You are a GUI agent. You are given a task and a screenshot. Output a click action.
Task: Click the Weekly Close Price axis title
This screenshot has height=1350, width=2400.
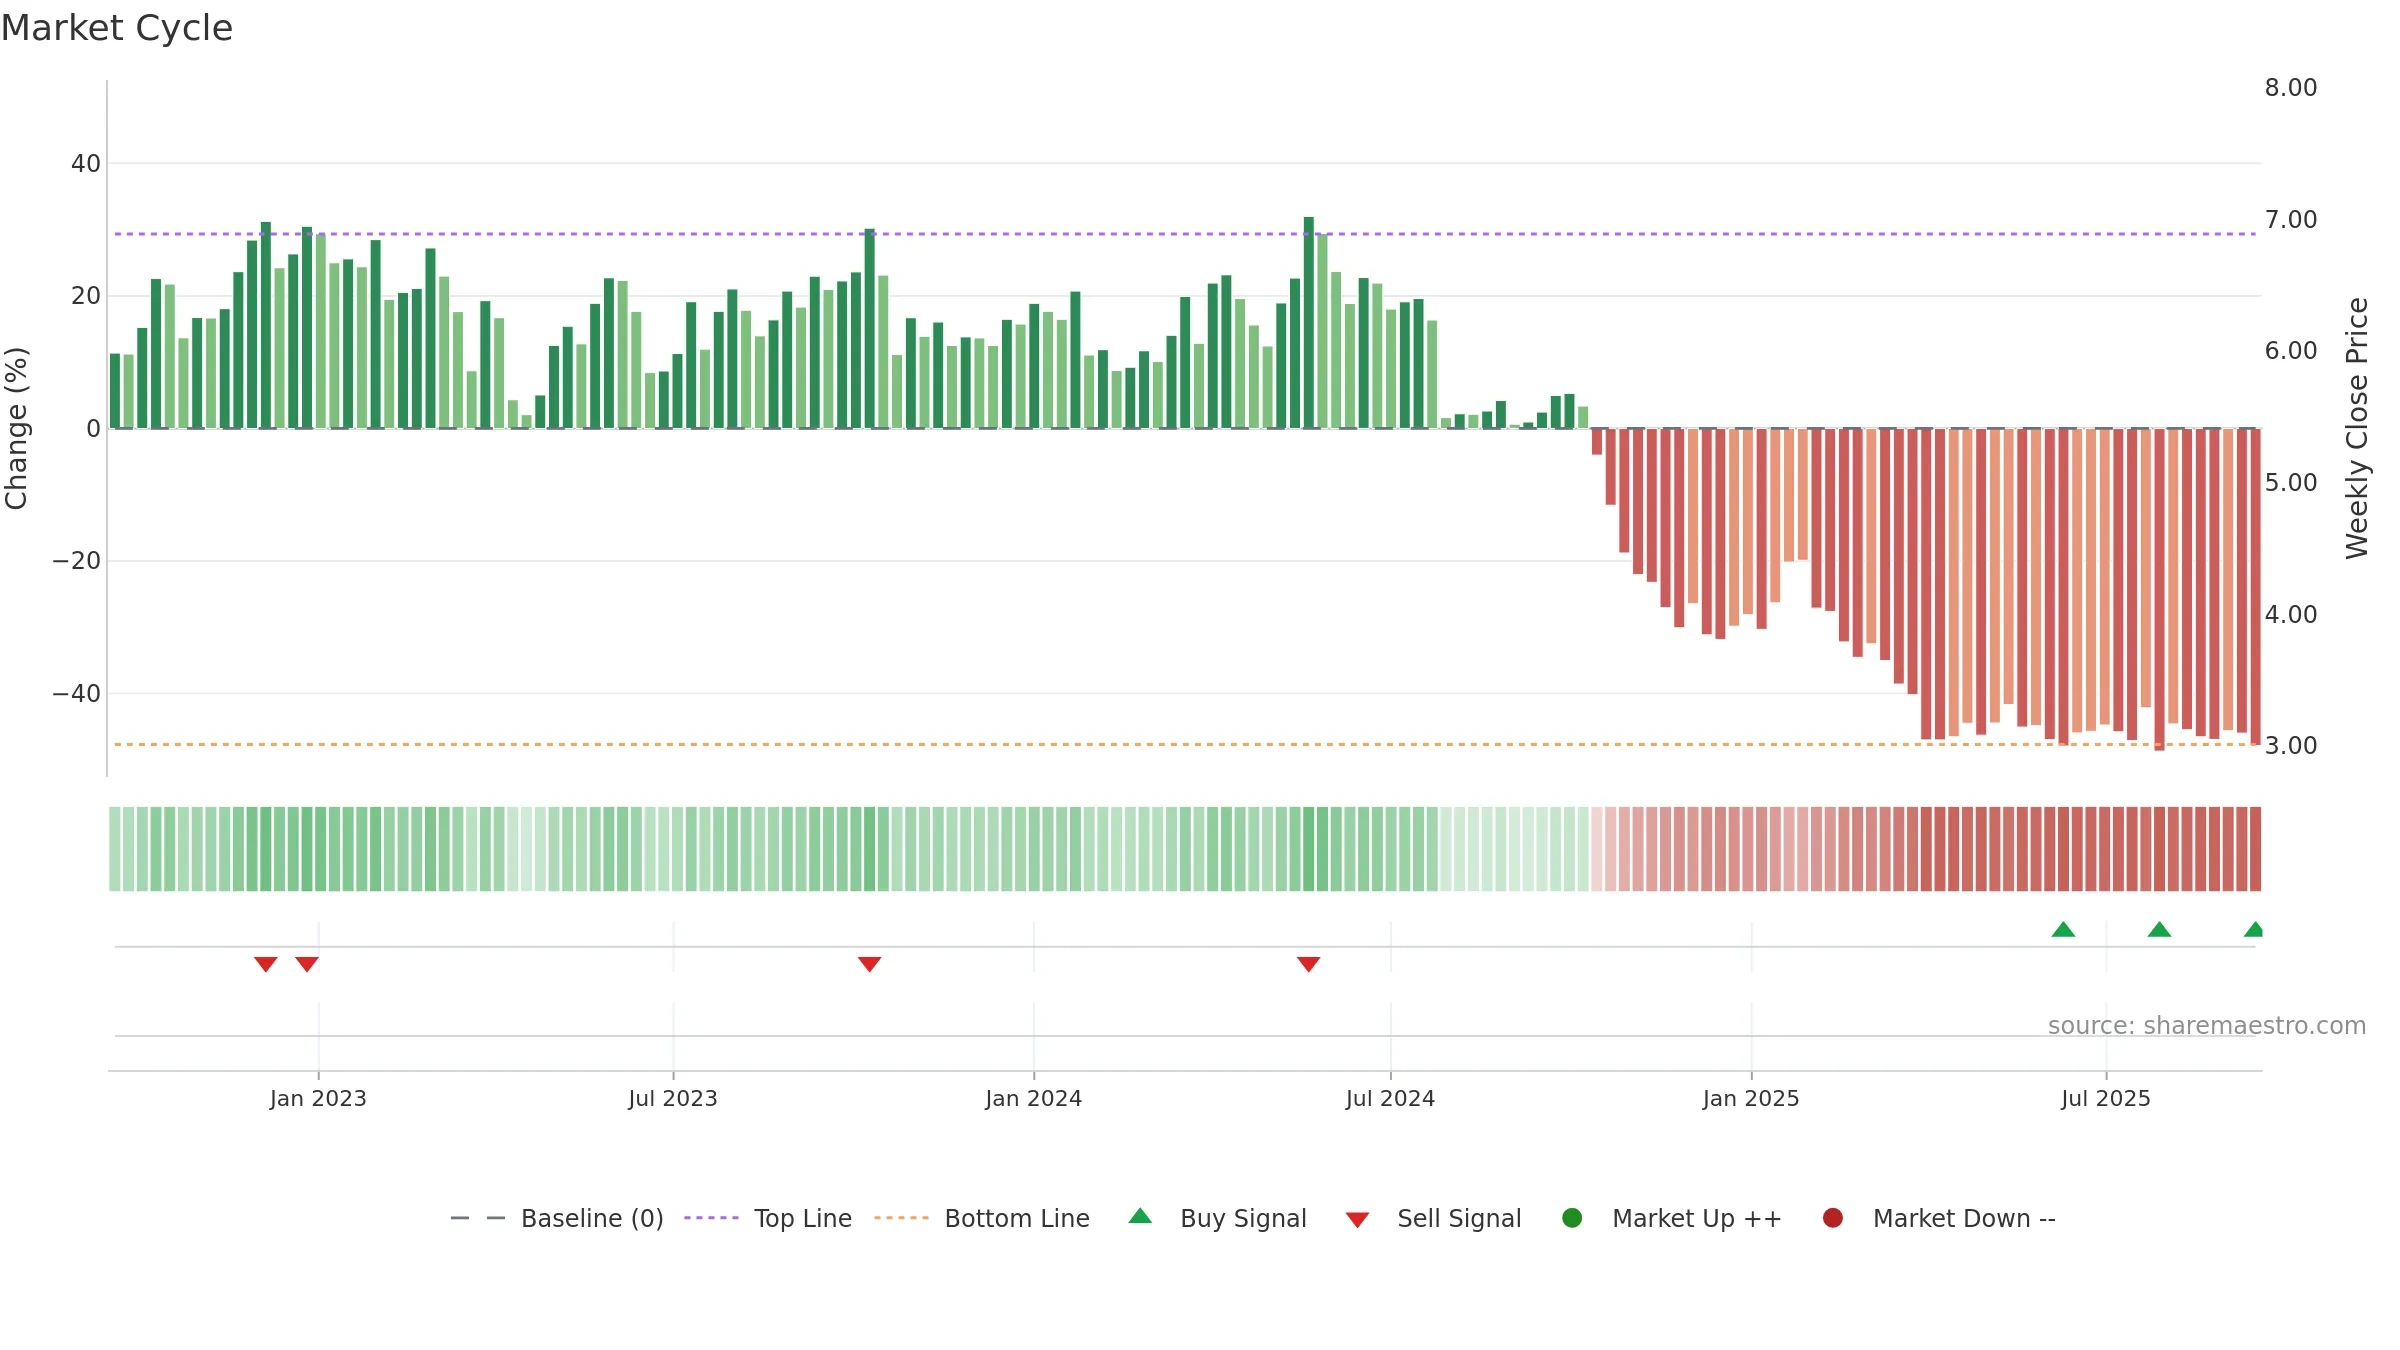pyautogui.click(x=2357, y=428)
